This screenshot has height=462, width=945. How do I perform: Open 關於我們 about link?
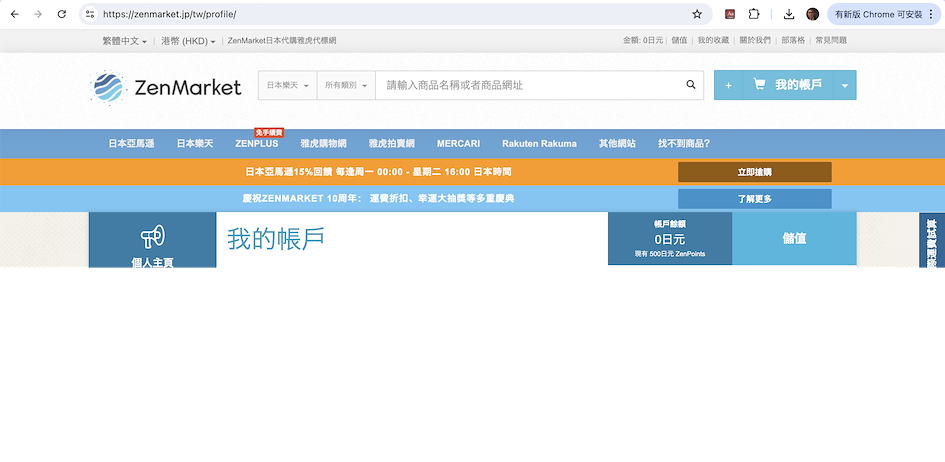pyautogui.click(x=755, y=40)
